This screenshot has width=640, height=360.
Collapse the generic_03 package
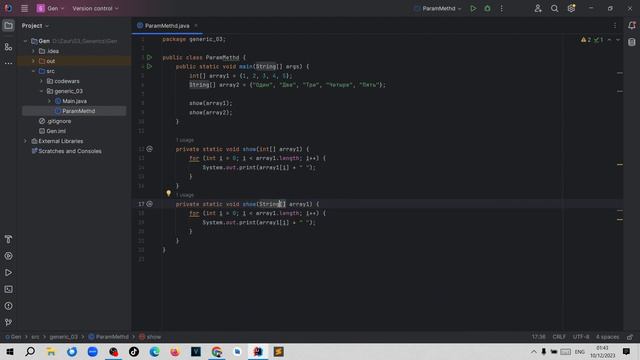pos(41,91)
